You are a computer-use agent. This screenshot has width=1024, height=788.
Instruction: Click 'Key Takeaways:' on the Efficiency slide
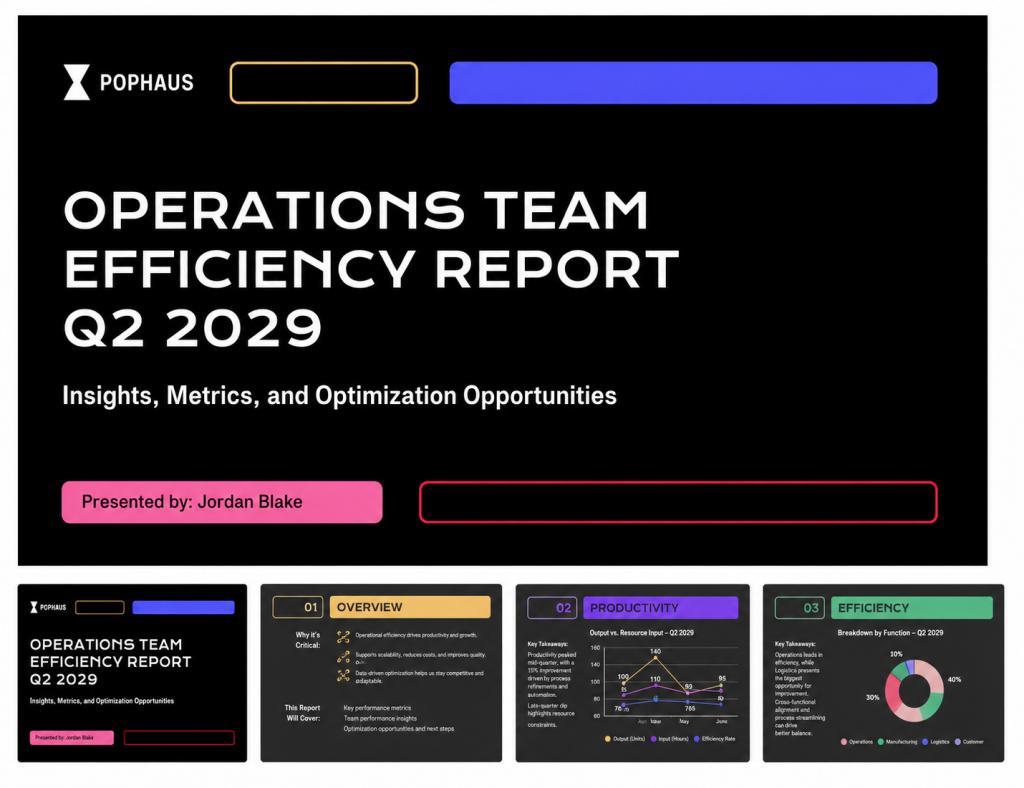click(x=795, y=644)
